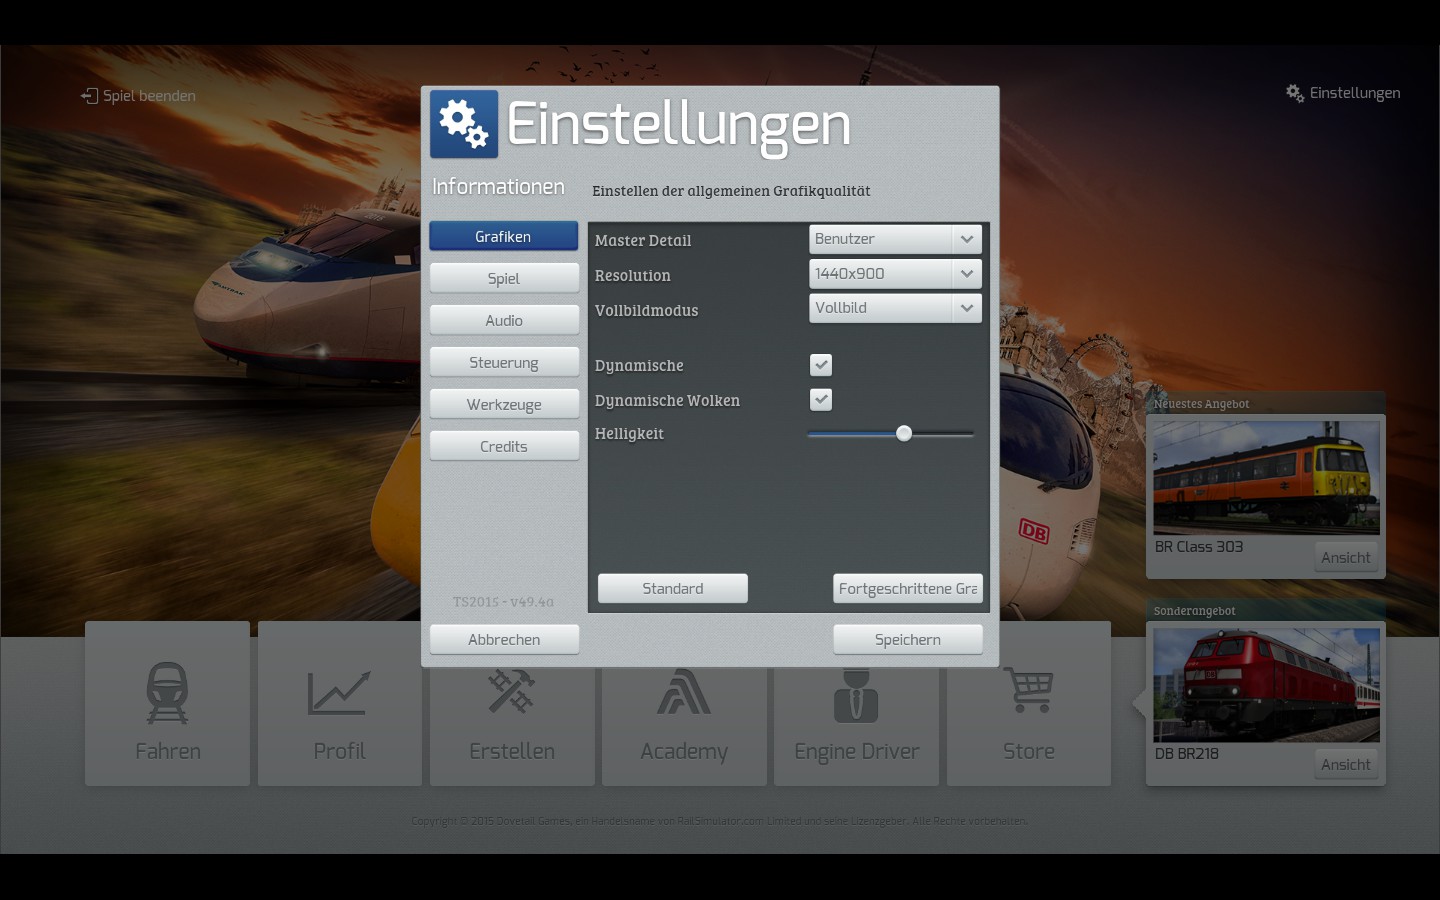Click the Spiel beenden exit icon
The image size is (1440, 900).
[89, 96]
